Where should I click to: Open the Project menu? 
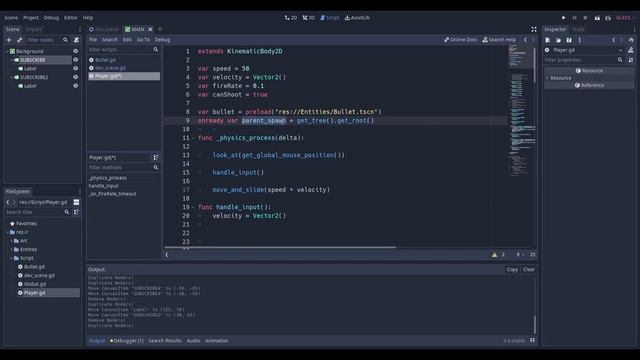pos(31,18)
